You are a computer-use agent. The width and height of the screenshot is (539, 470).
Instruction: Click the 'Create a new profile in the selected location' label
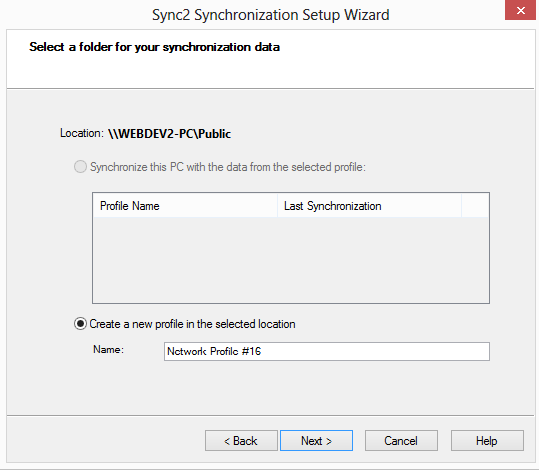pos(192,324)
